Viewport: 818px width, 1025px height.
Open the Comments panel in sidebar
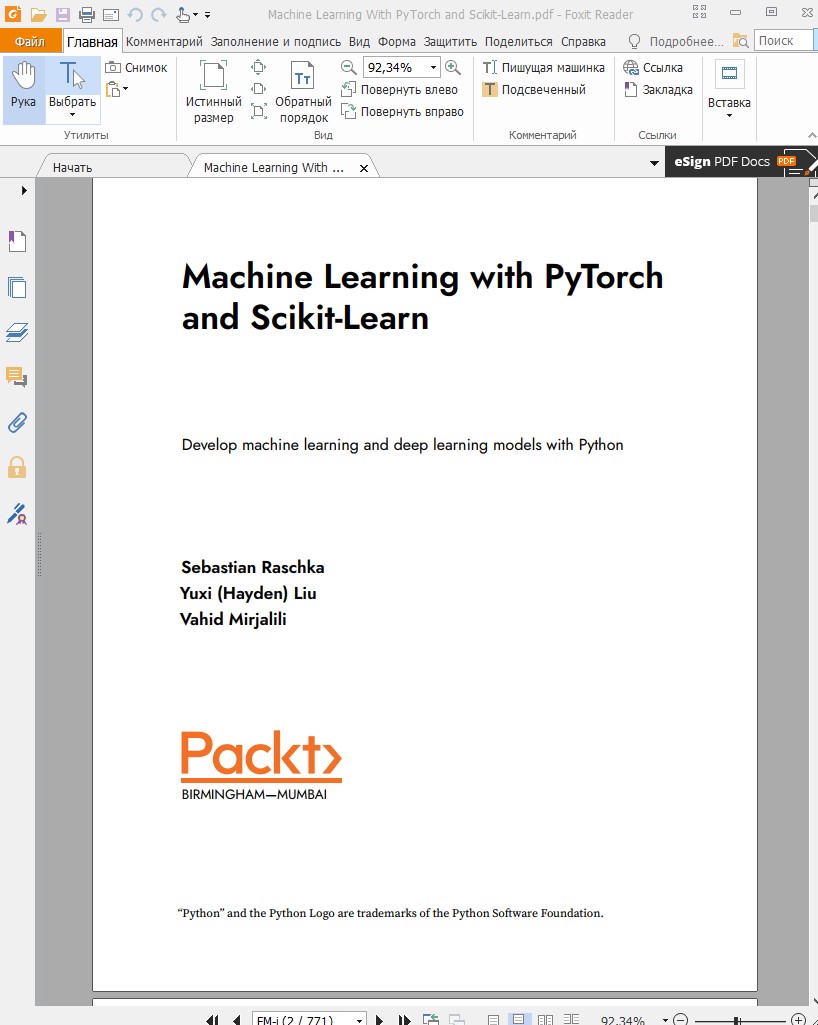[x=17, y=377]
